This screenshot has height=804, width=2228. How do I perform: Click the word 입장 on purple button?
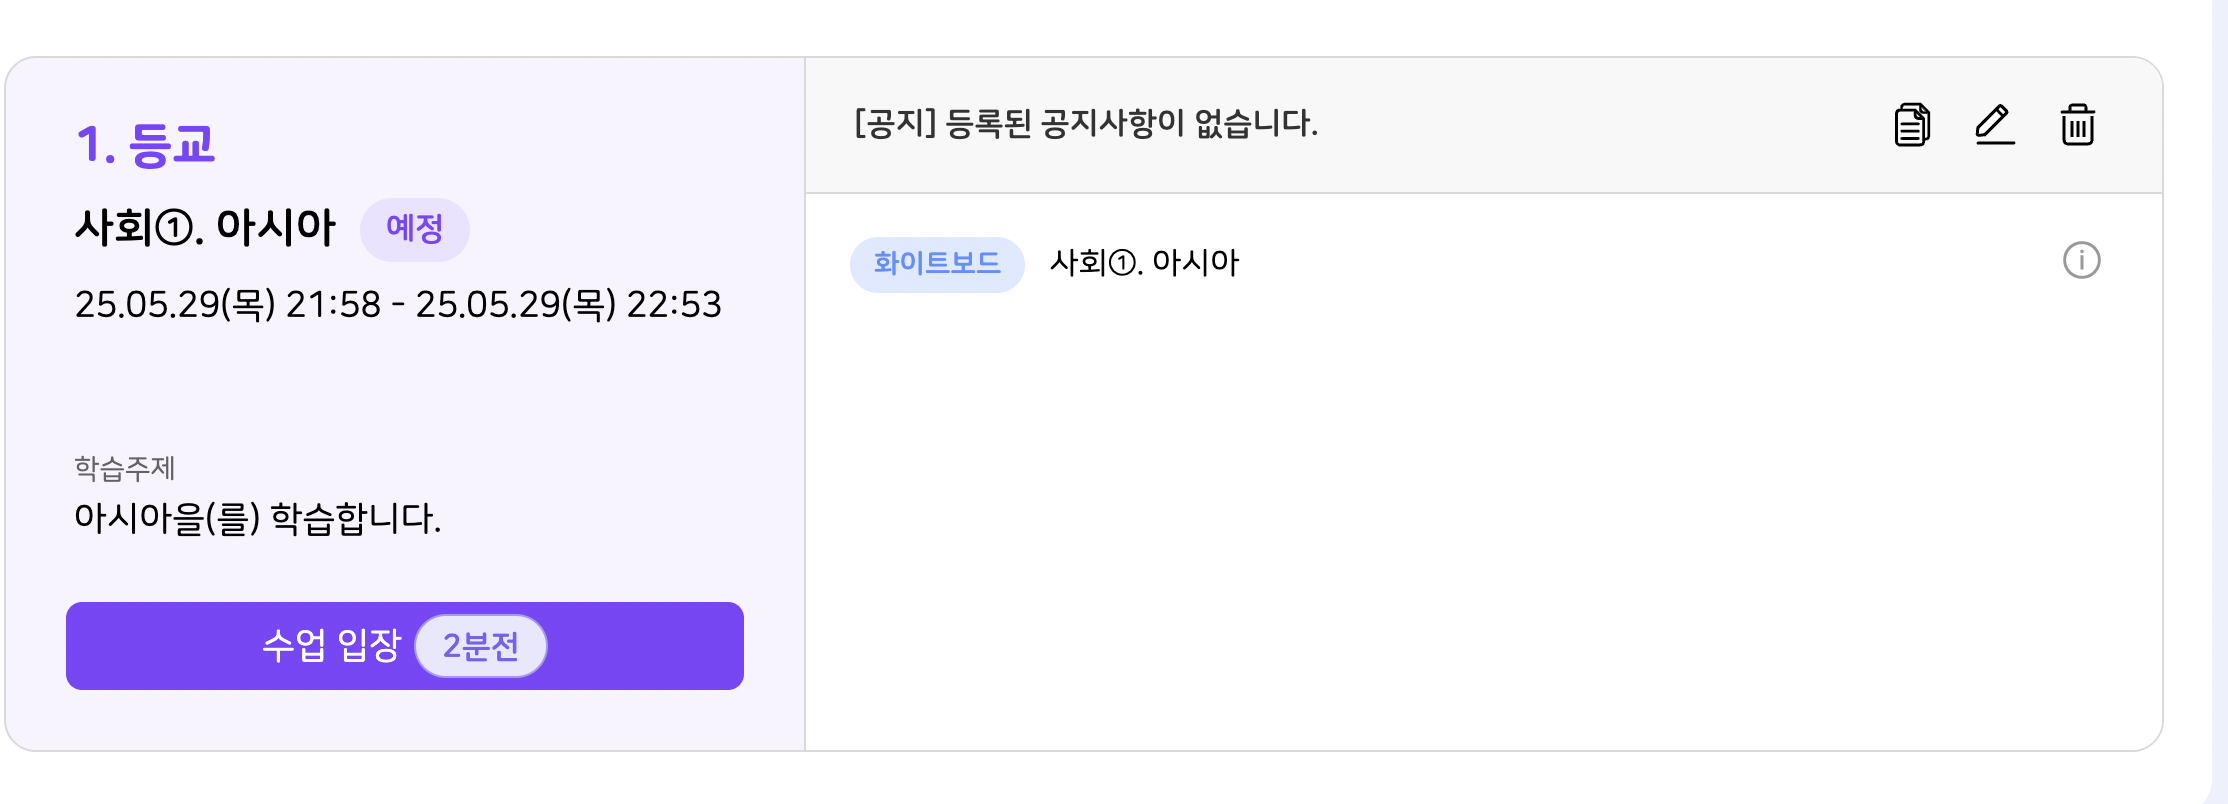coord(369,646)
